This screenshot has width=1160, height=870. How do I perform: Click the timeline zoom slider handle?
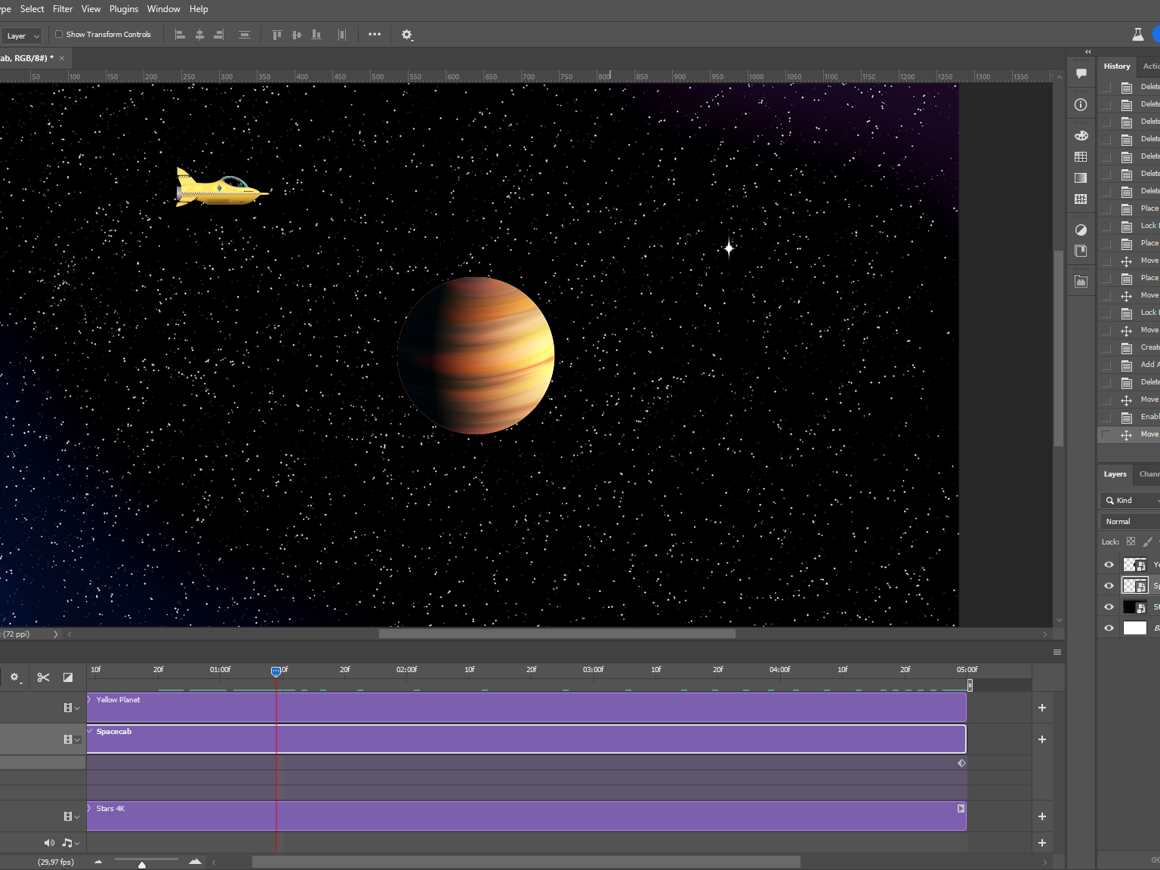(142, 864)
